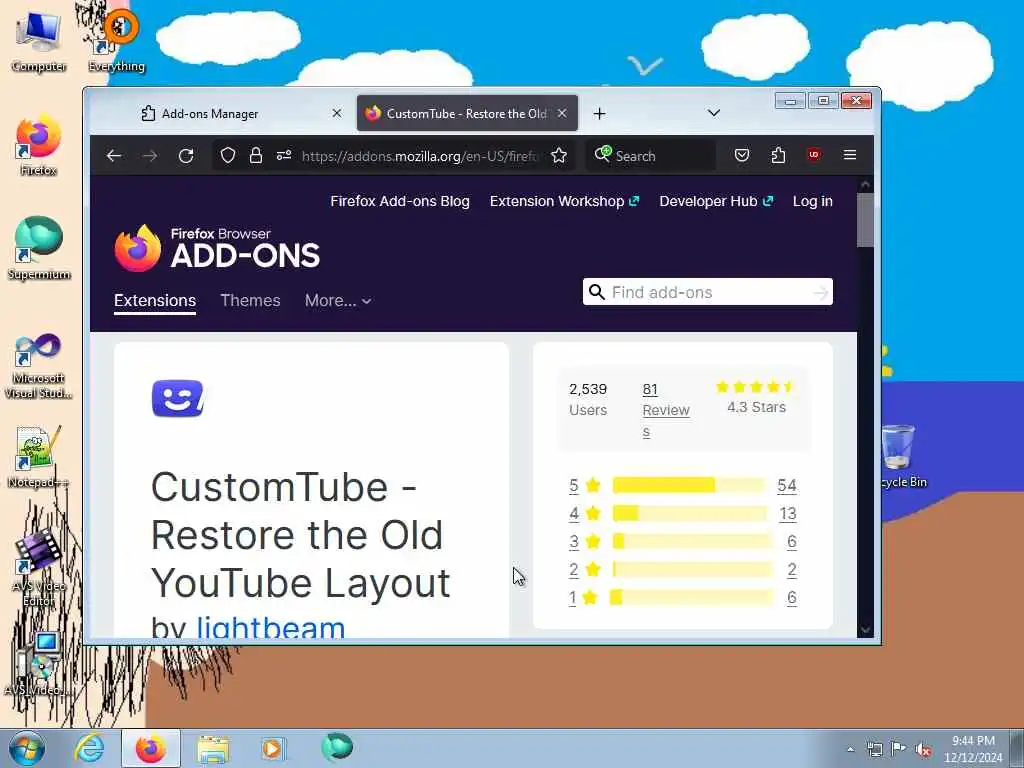Click the uBlock Origin toolbar icon
The height and width of the screenshot is (768, 1024).
(814, 155)
